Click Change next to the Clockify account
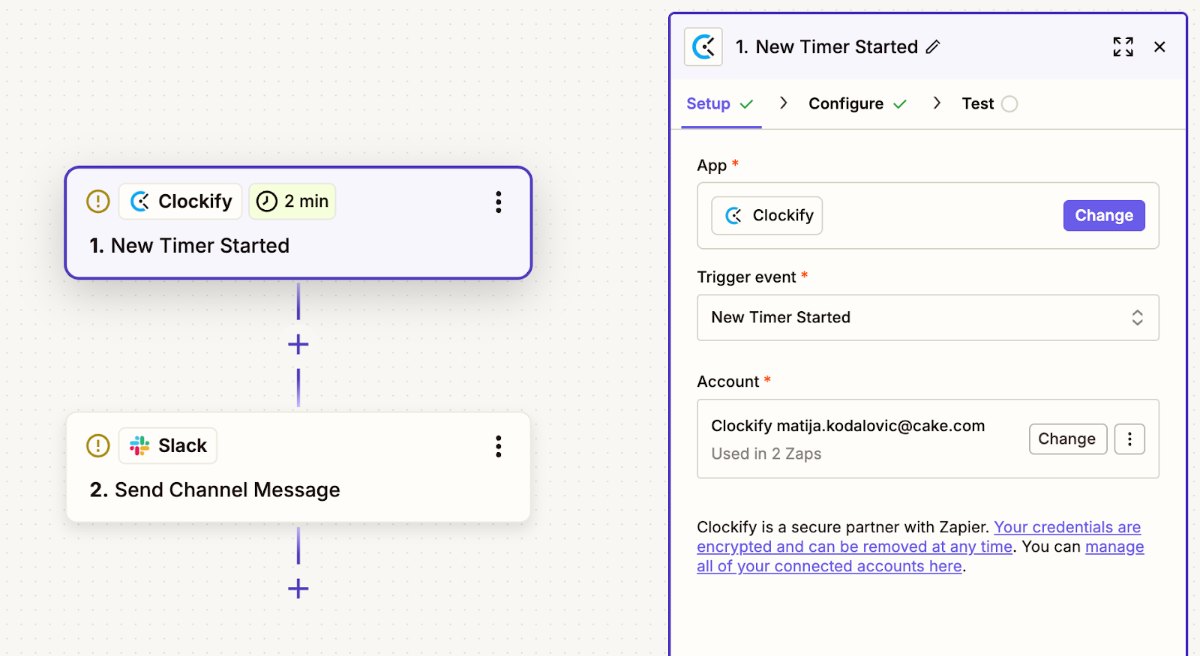Image resolution: width=1200 pixels, height=656 pixels. (1067, 438)
